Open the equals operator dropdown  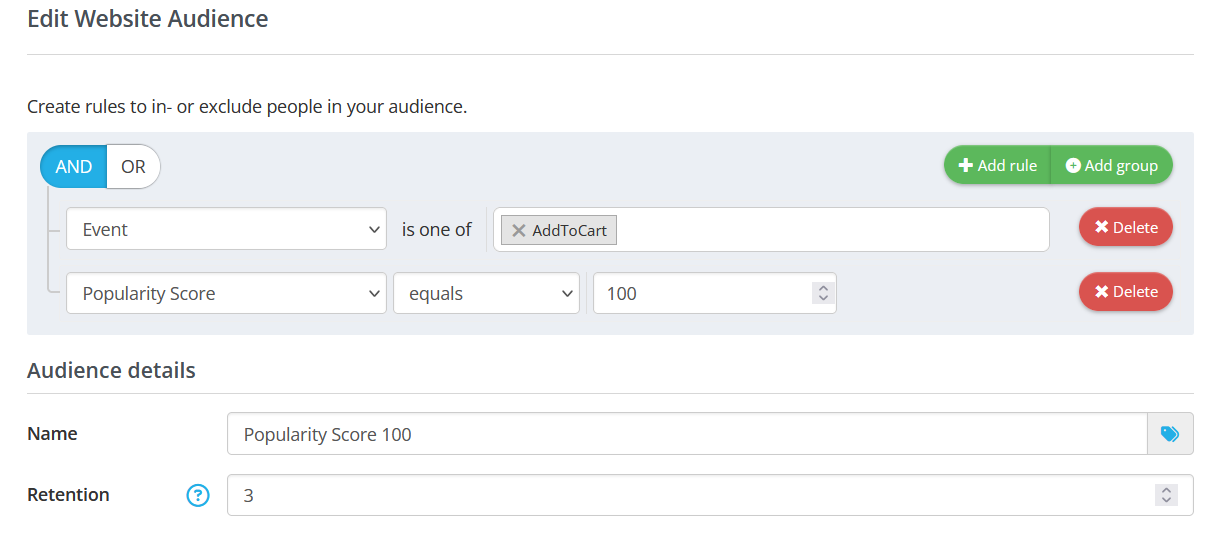point(487,293)
